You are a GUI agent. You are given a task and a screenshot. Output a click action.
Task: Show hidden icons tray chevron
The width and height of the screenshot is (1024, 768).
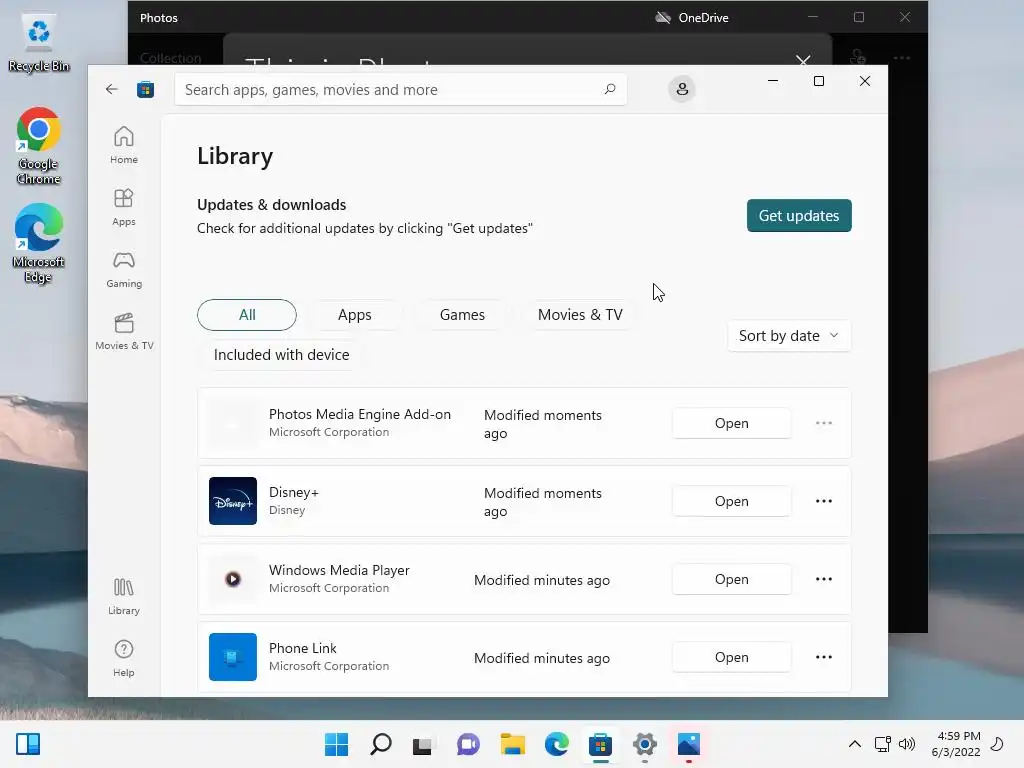point(854,744)
